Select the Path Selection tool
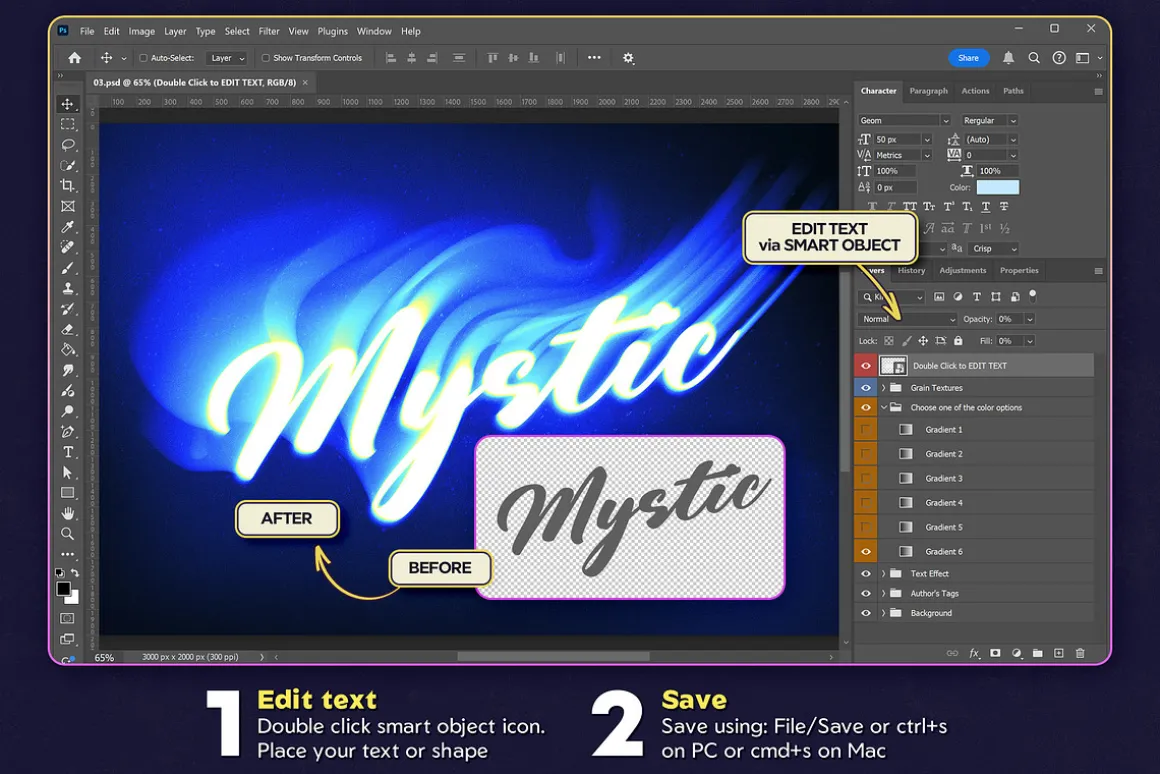Image resolution: width=1160 pixels, height=774 pixels. [x=68, y=472]
